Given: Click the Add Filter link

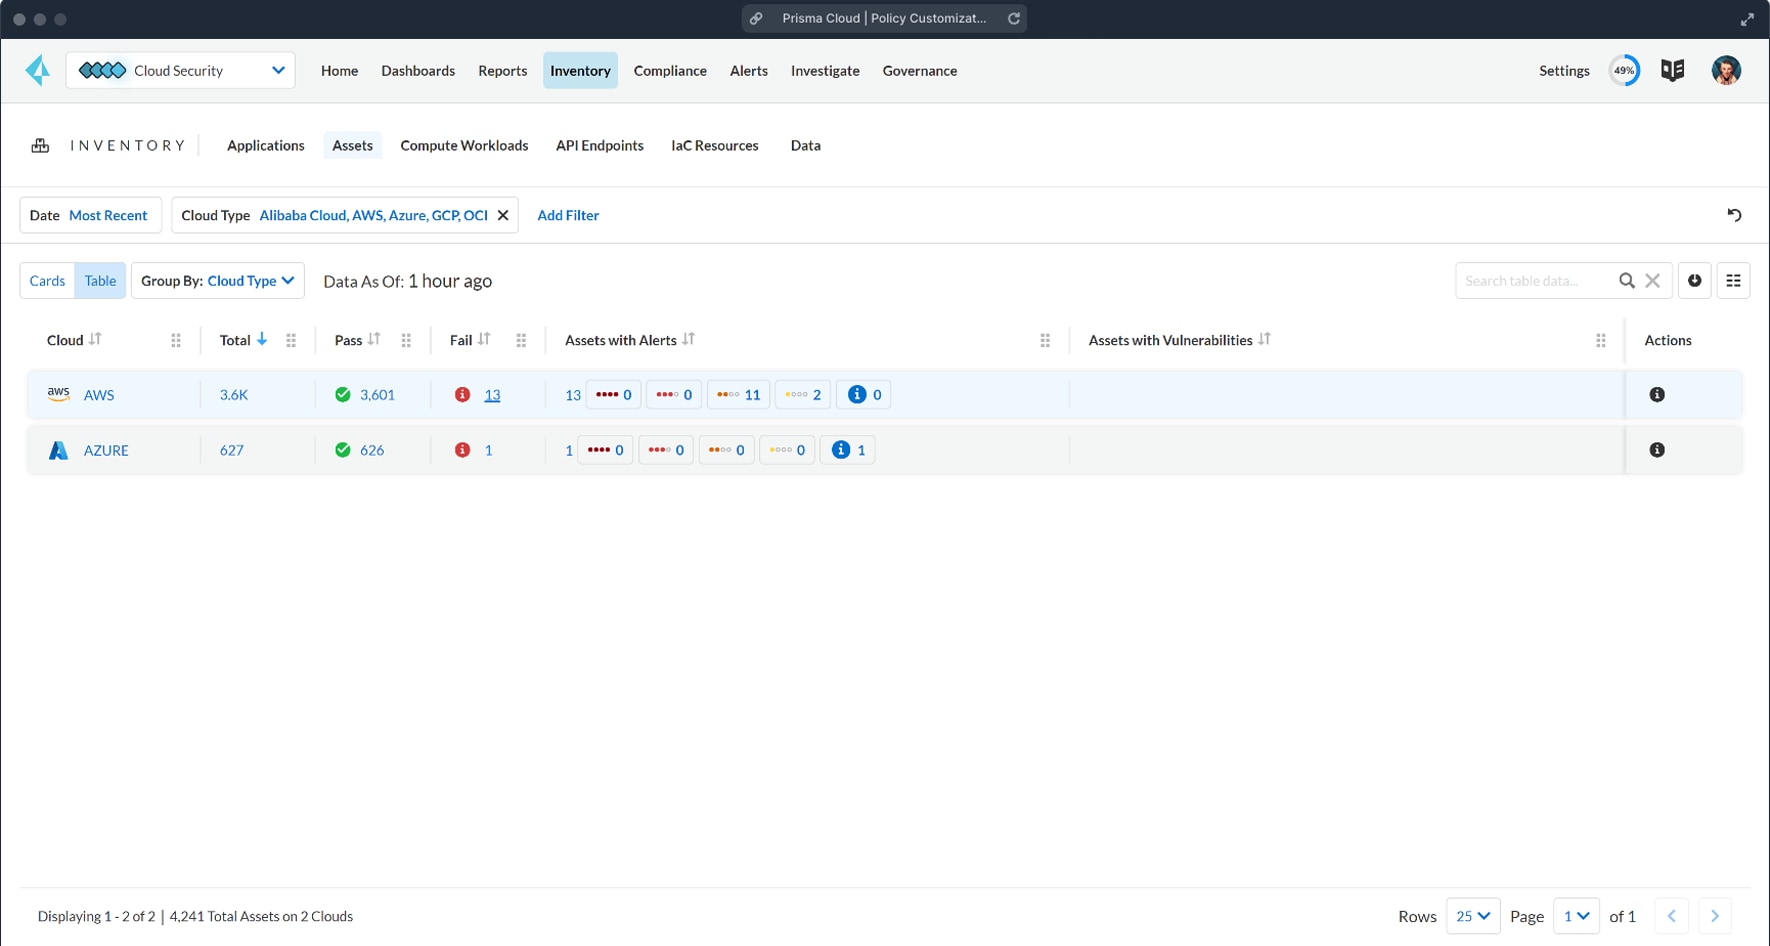Looking at the screenshot, I should 568,215.
